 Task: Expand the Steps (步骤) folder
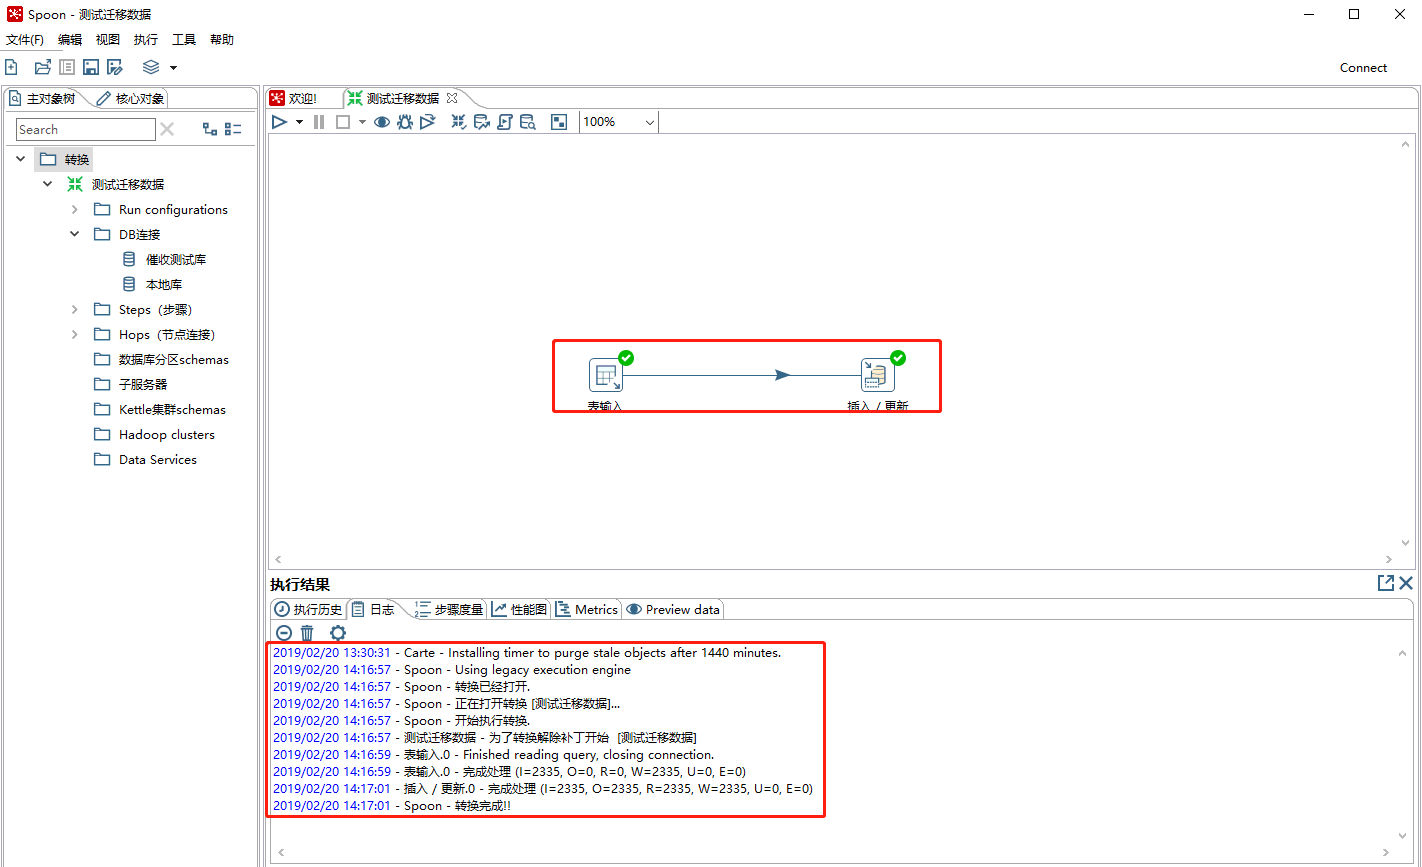[x=74, y=309]
